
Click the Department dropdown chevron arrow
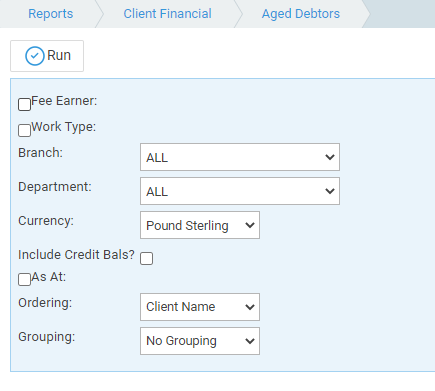pyautogui.click(x=330, y=191)
